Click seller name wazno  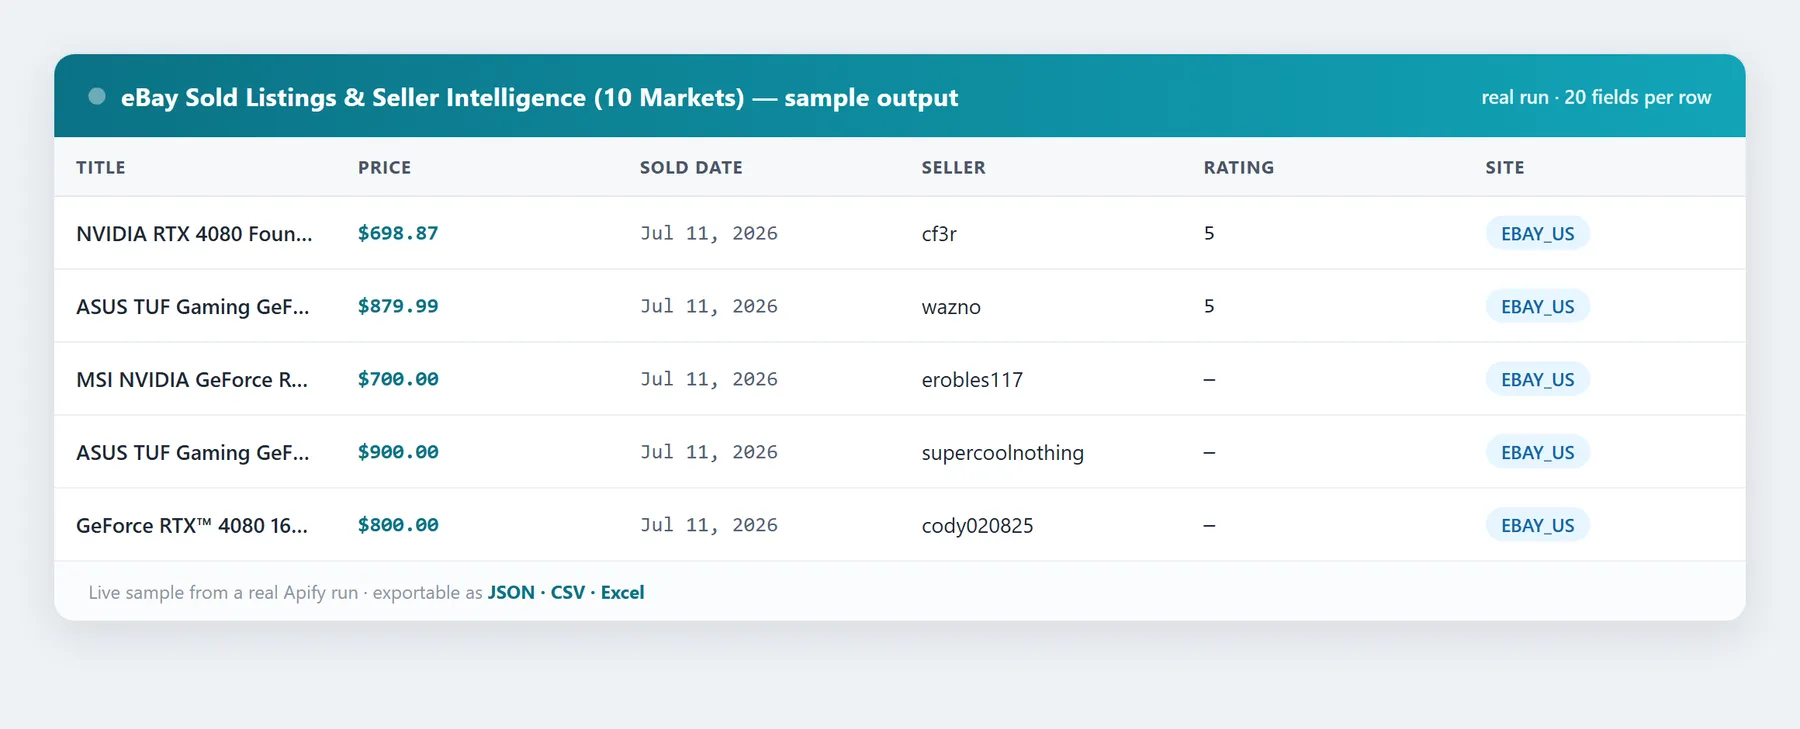[951, 307]
